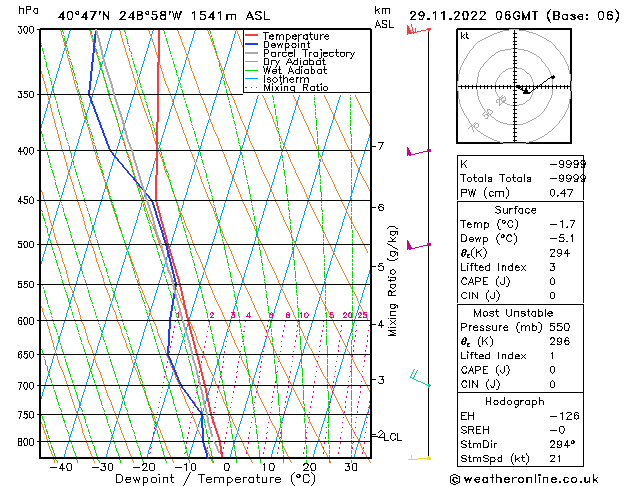The height and width of the screenshot is (486, 629).
Task: Click the 30 temperature axis label
Action: [351, 467]
